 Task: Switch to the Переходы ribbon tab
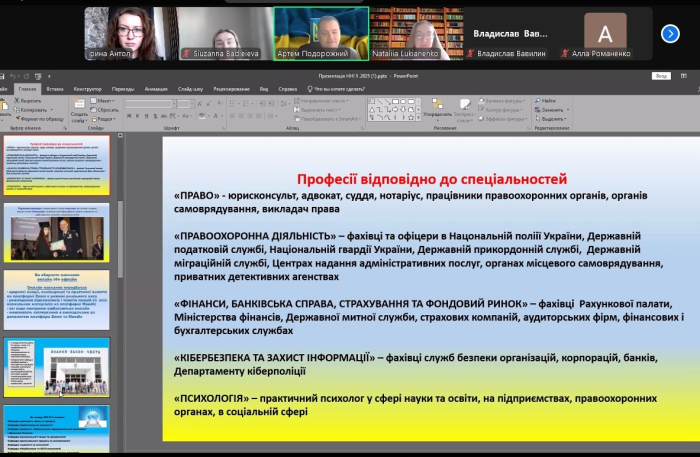[x=123, y=89]
